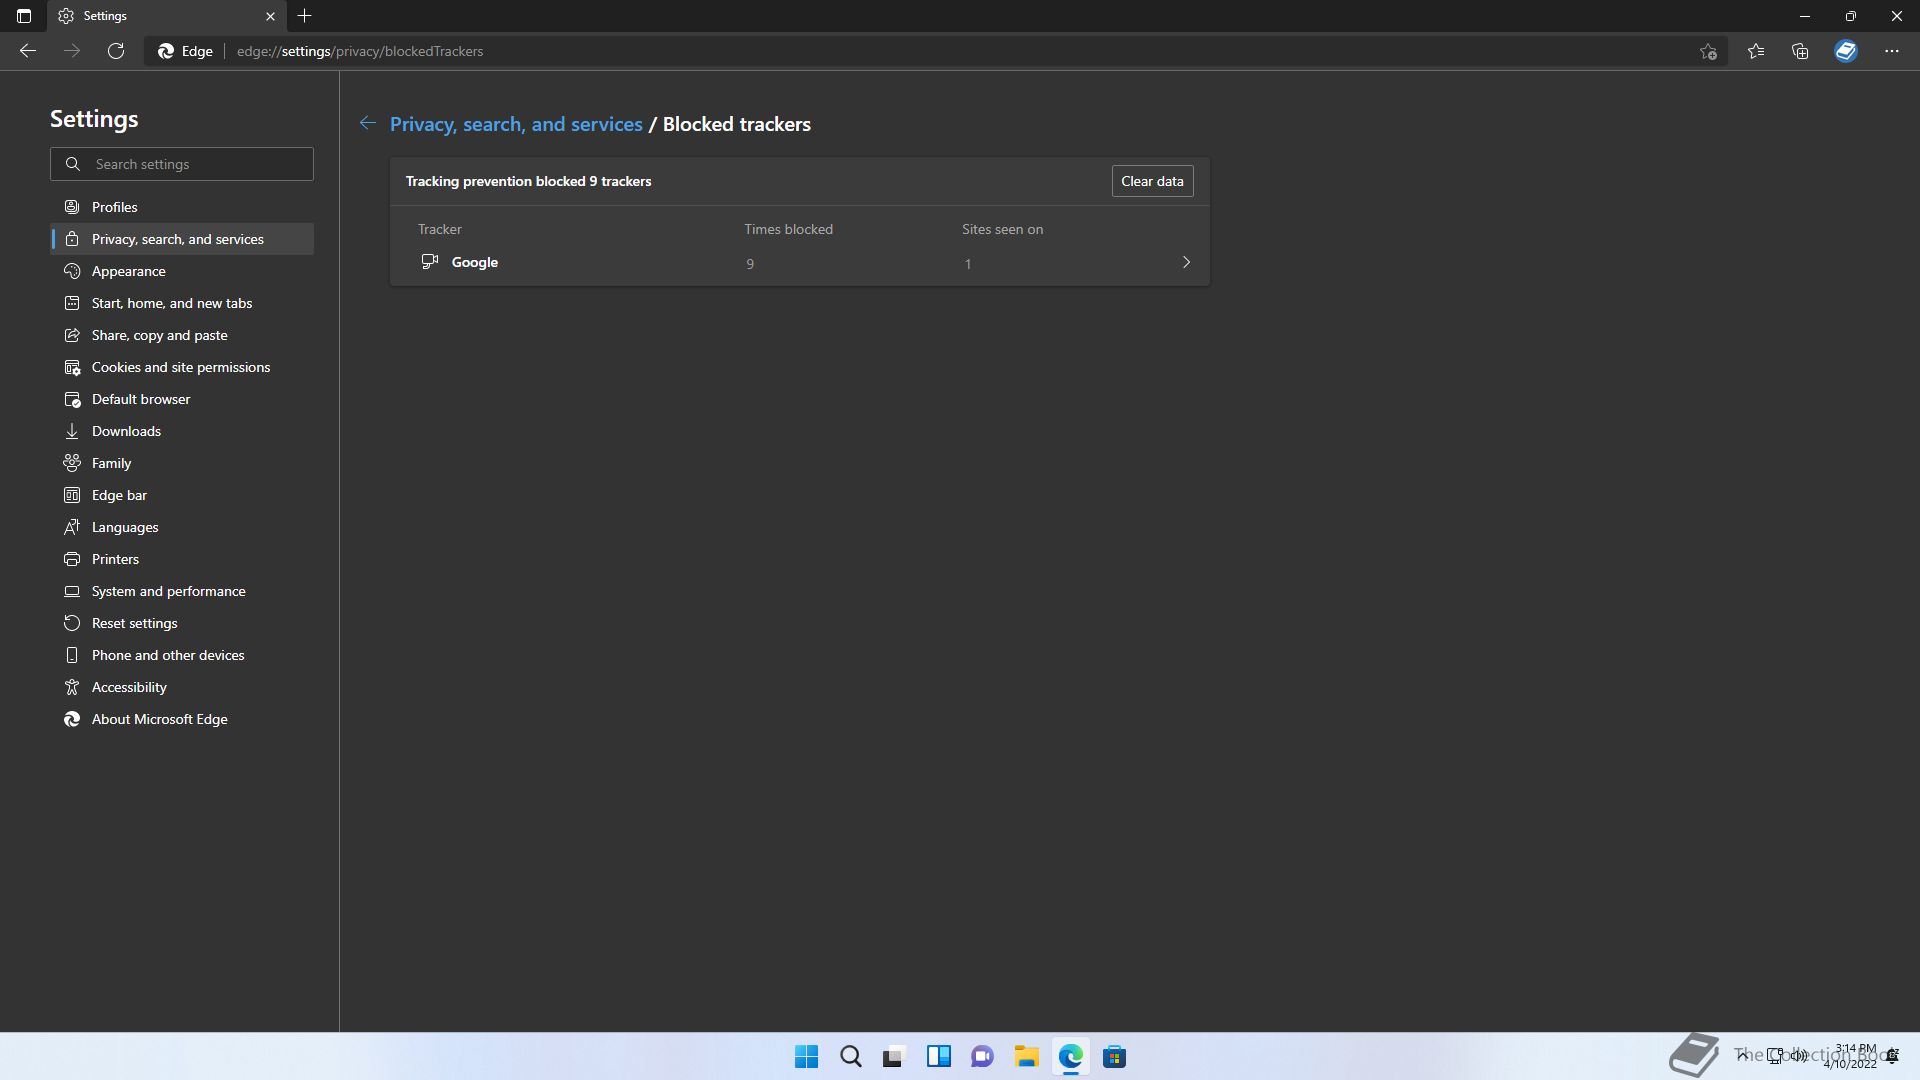This screenshot has height=1080, width=1920.
Task: Open Teams Chat on taskbar
Action: tap(982, 1056)
